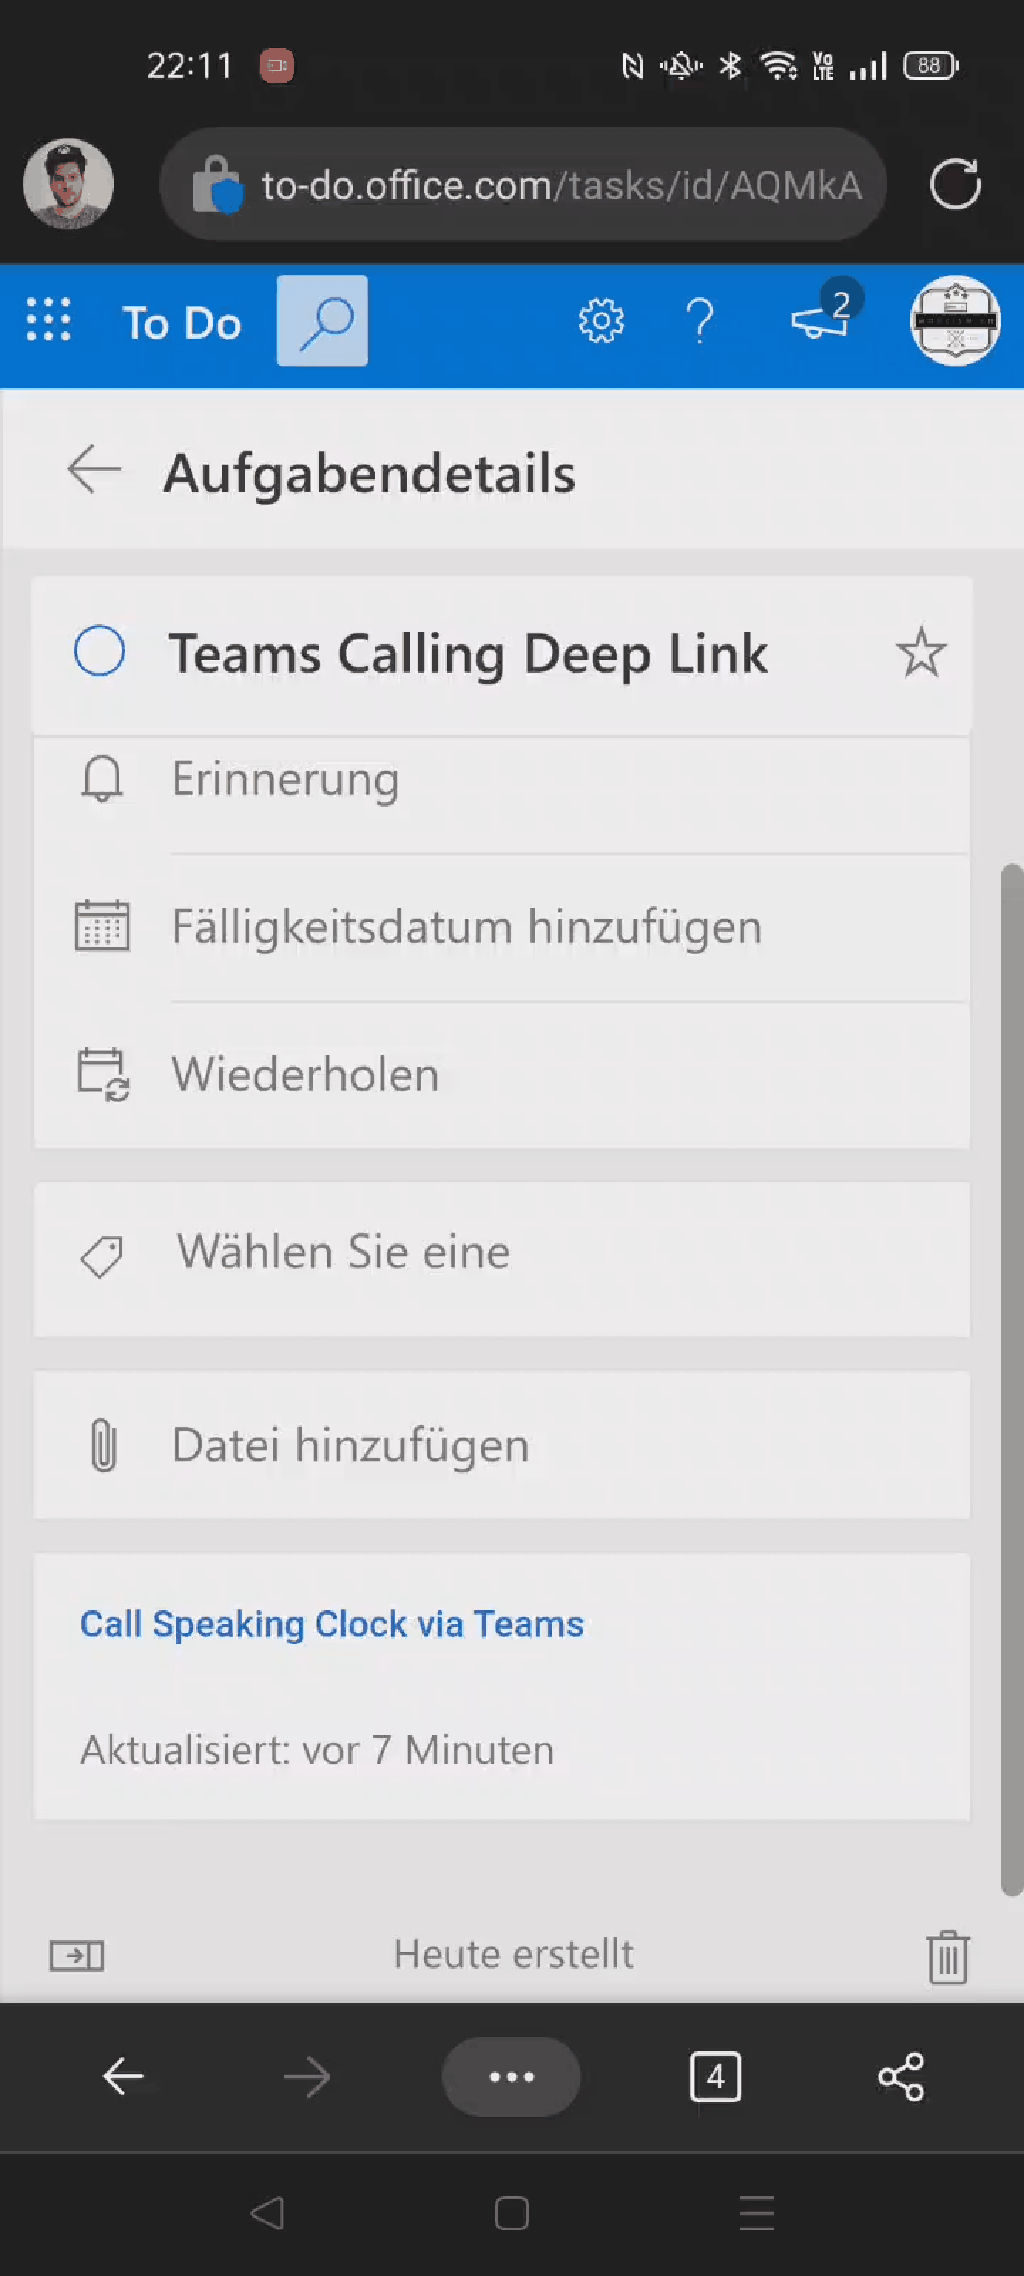Click Fälligkeitsdatum hinzufügen
The width and height of the screenshot is (1024, 2276).
click(467, 926)
